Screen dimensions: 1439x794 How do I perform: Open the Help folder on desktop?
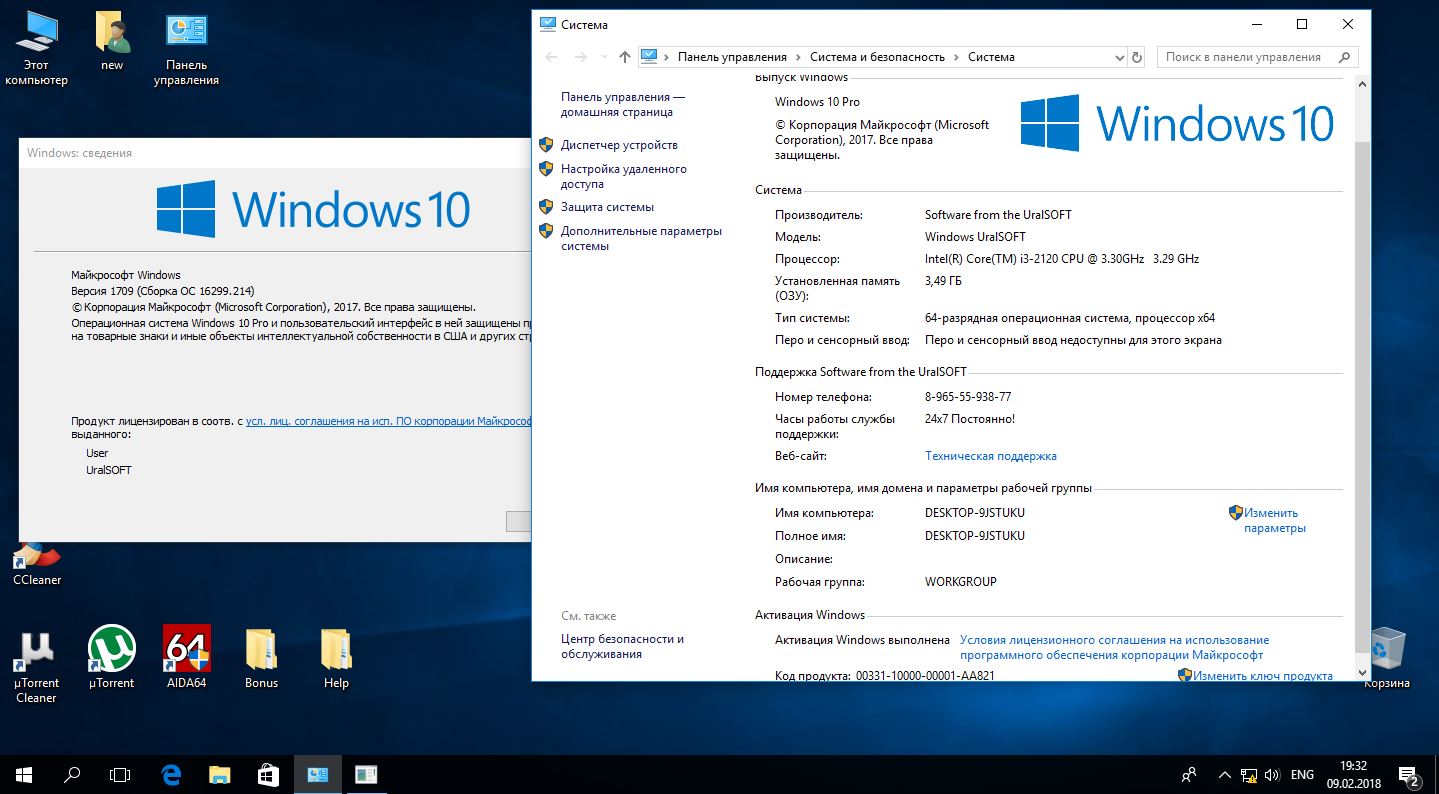[336, 651]
